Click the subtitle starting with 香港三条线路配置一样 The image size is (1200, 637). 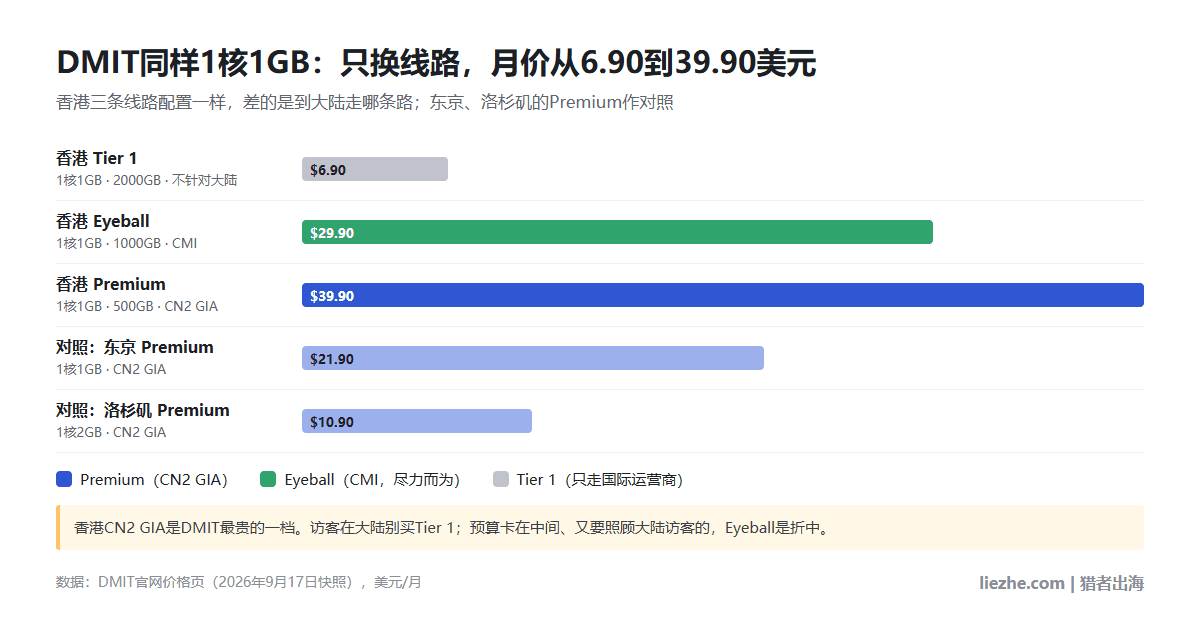tap(365, 102)
